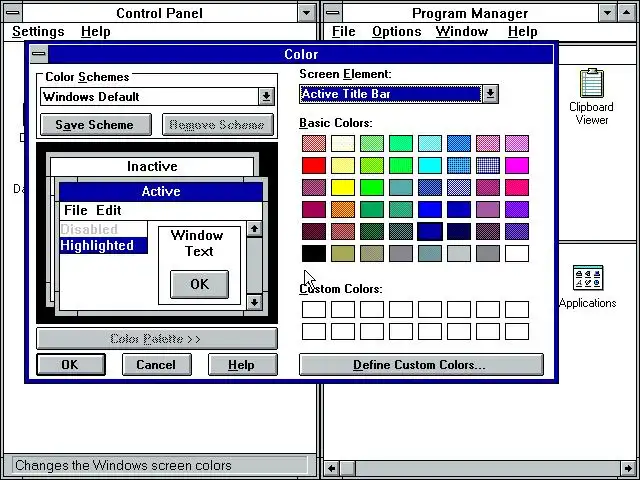Screen dimensions: 640x480
Task: Select the first custom color box
Action: tap(314, 309)
